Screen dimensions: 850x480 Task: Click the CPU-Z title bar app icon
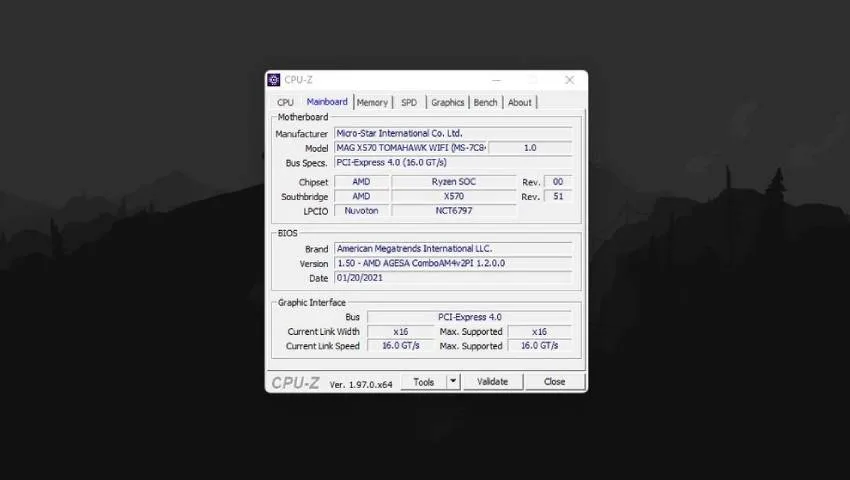[274, 80]
